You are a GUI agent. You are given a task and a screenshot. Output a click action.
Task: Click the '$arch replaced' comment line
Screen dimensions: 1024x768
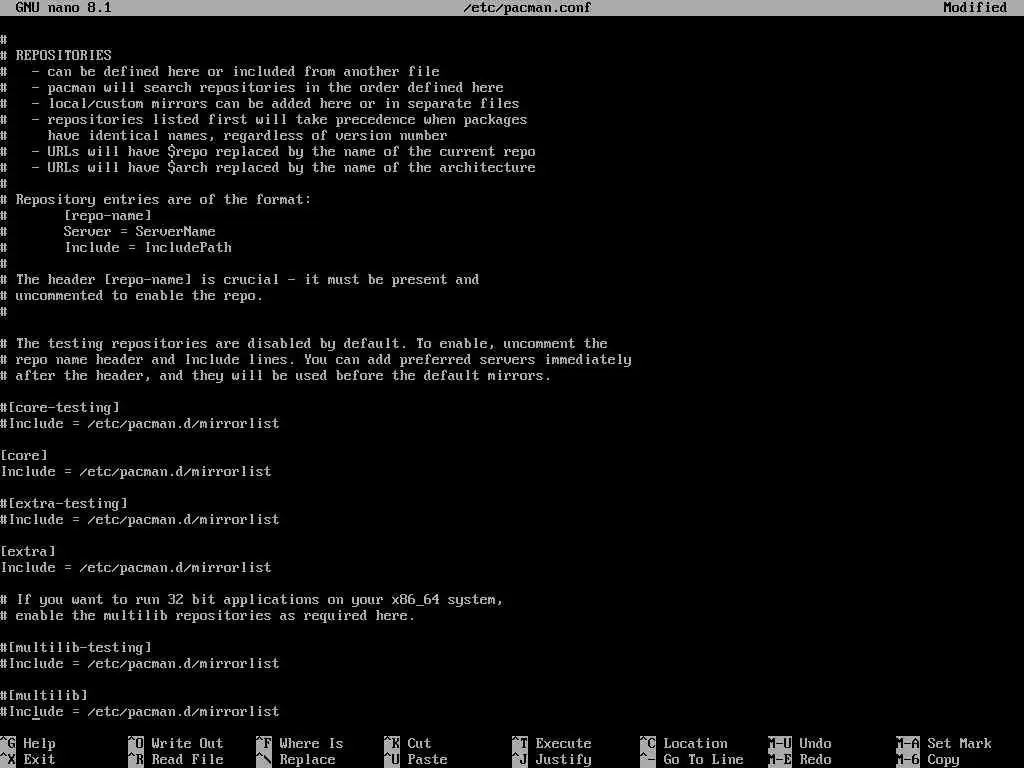[268, 168]
